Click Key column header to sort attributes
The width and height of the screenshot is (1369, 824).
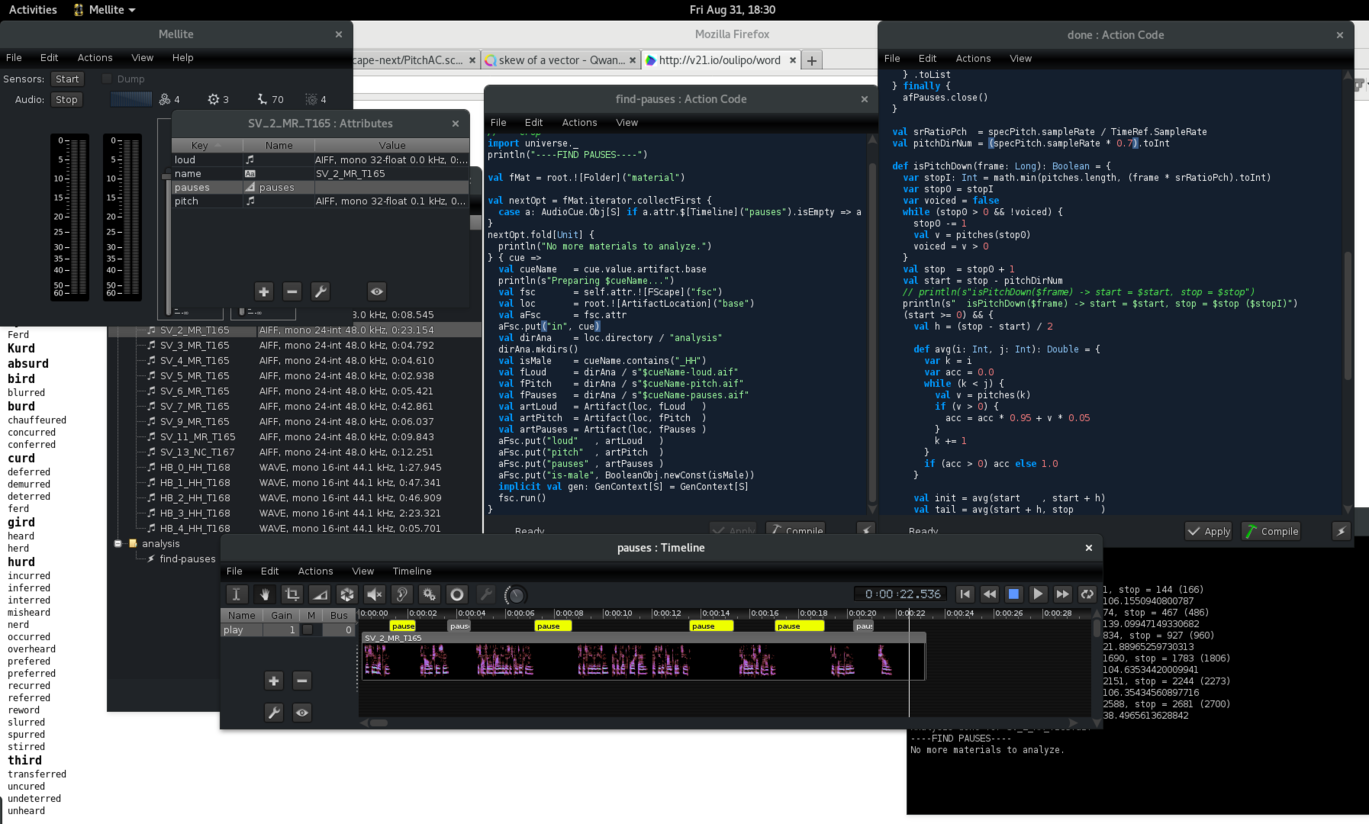199,145
